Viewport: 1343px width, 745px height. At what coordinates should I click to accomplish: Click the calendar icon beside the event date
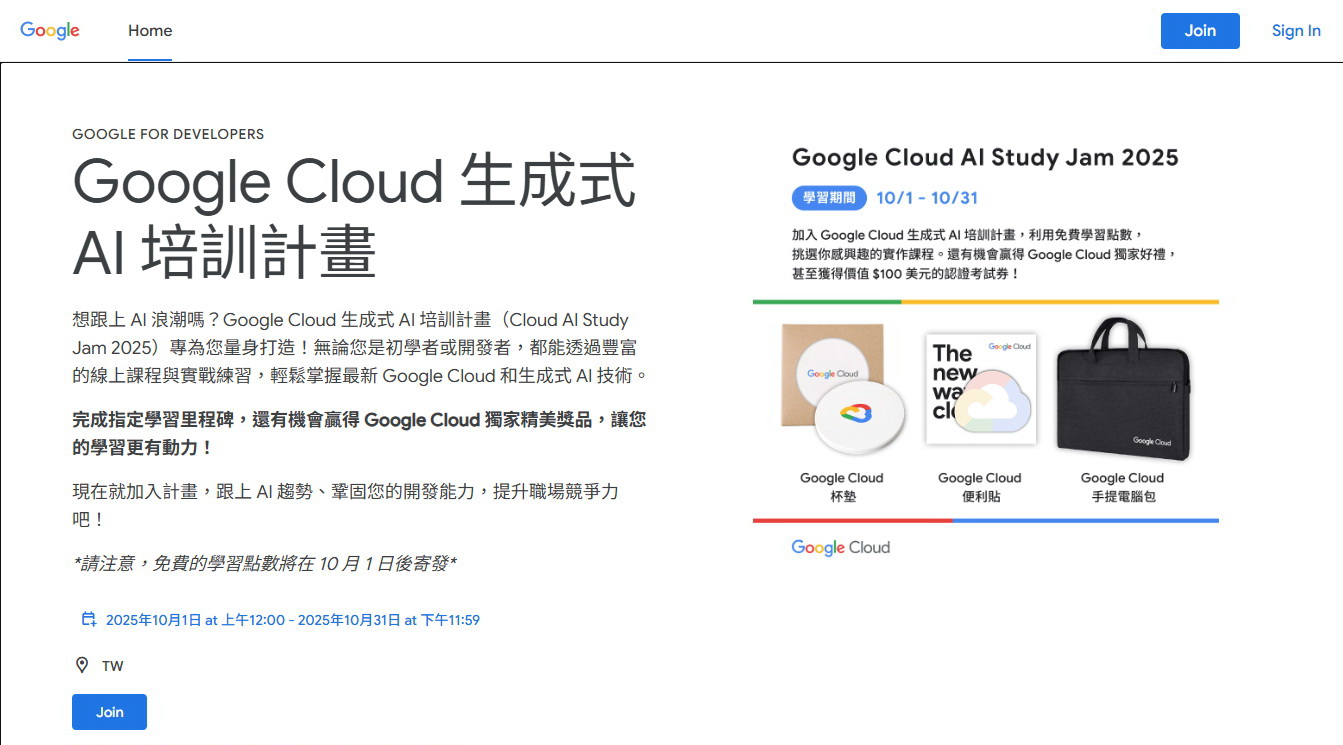pos(89,620)
